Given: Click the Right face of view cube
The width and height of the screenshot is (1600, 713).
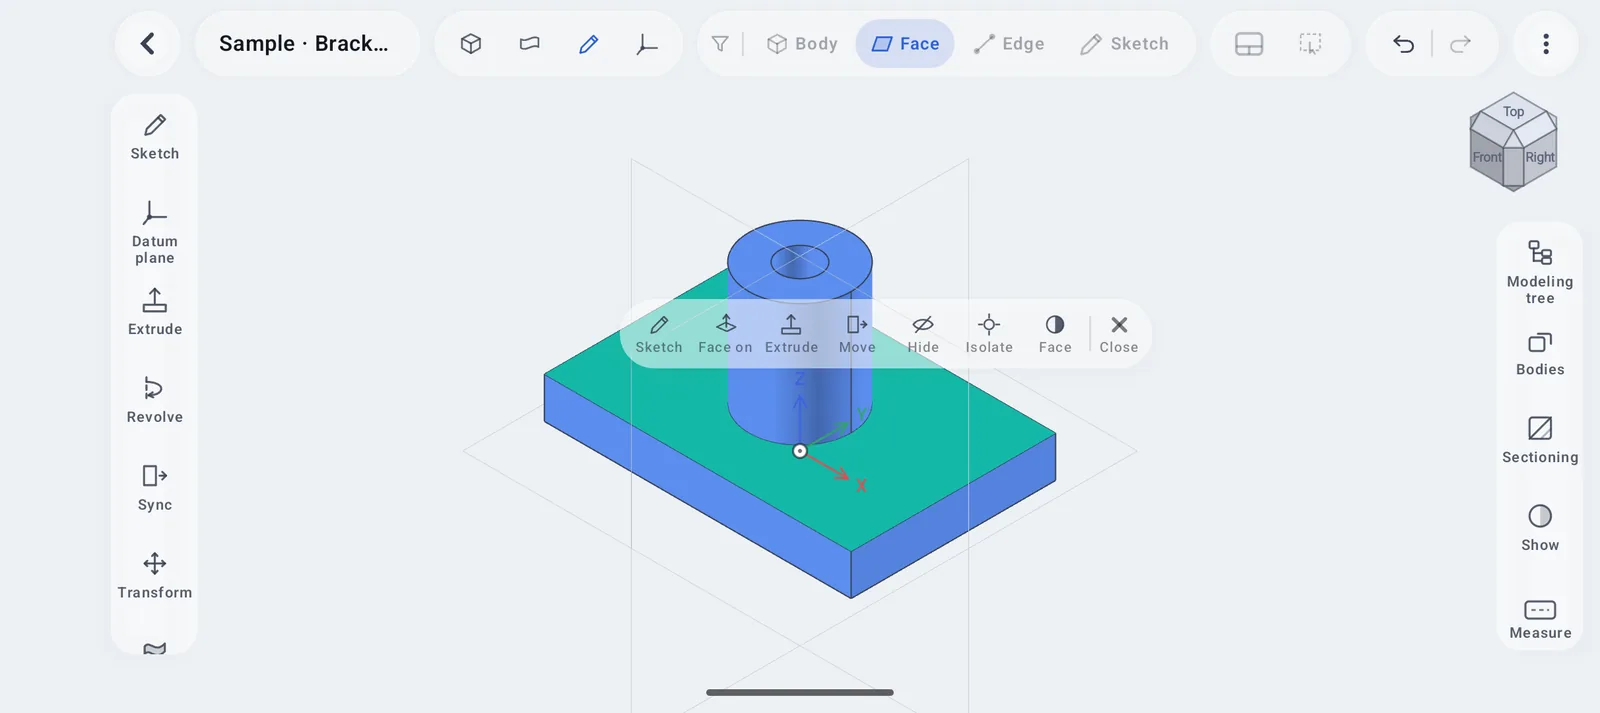Looking at the screenshot, I should pos(1540,158).
